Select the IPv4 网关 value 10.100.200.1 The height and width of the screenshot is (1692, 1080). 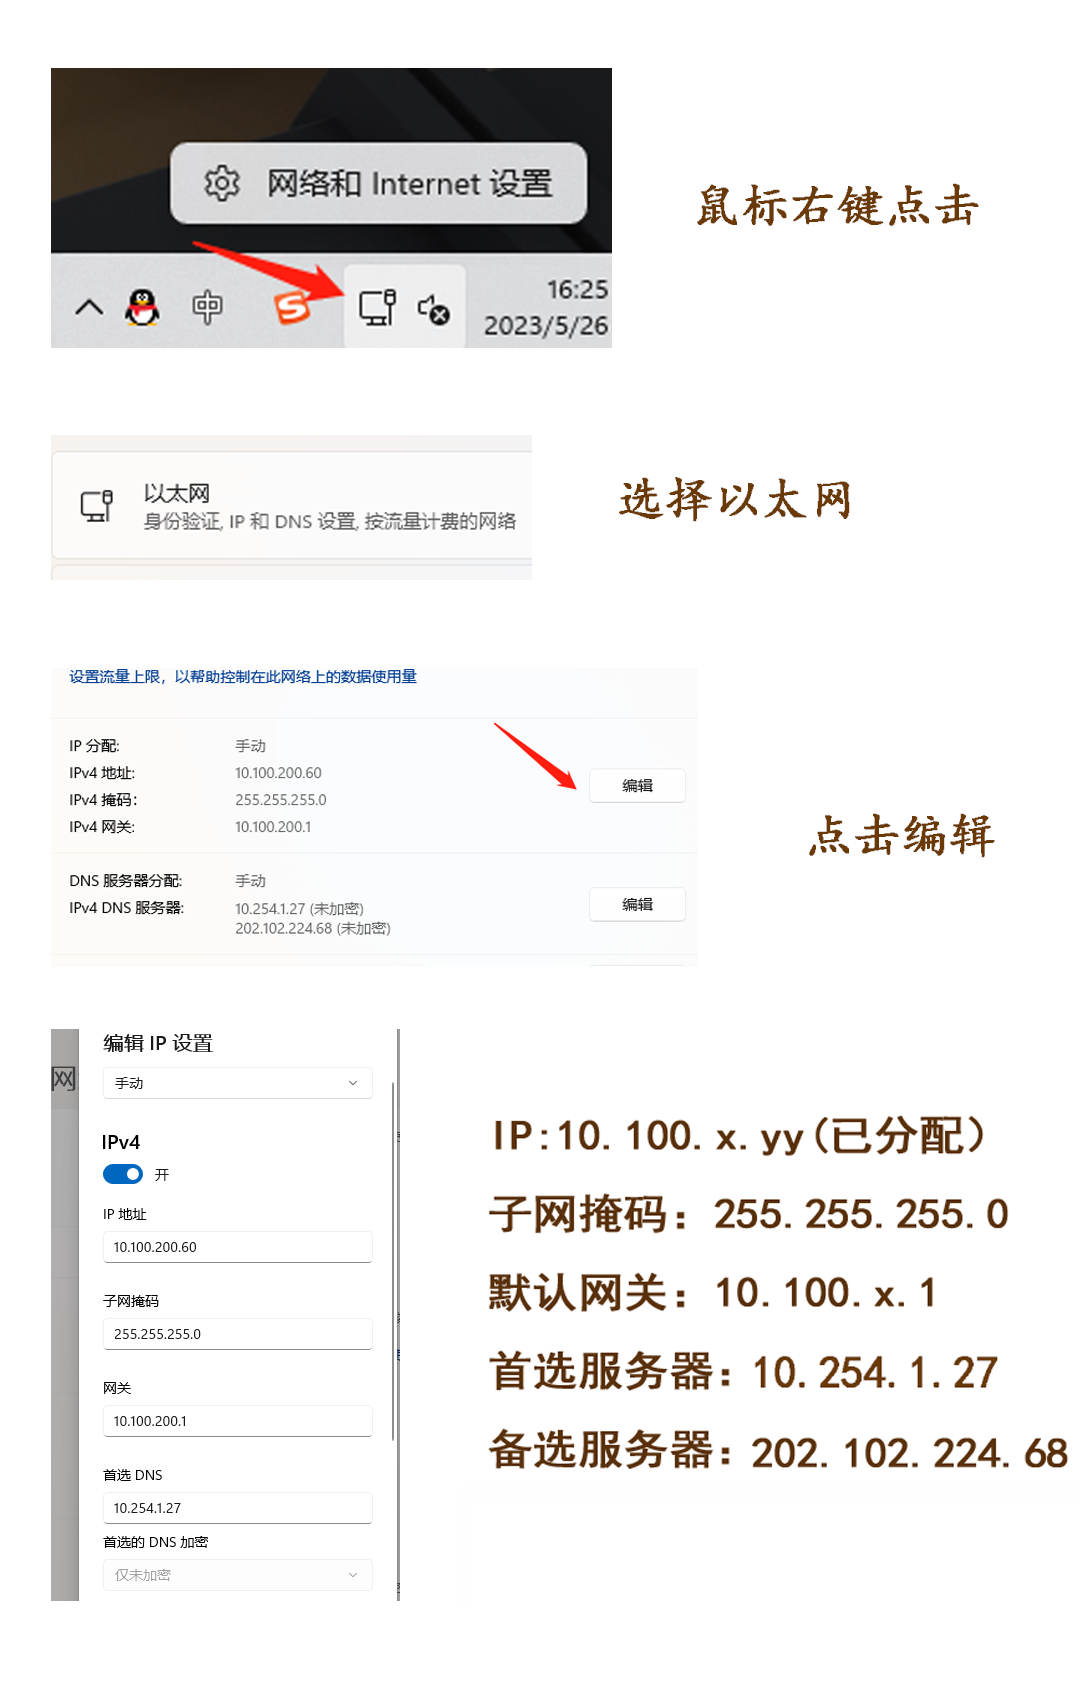pyautogui.click(x=273, y=827)
